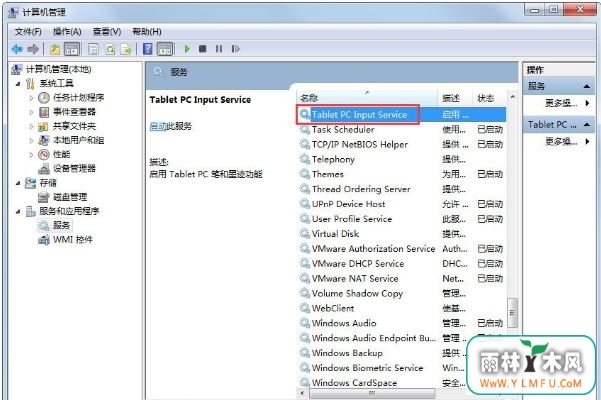Open the 帮助(H) menu
Viewport: 601px width, 400px height.
147,32
